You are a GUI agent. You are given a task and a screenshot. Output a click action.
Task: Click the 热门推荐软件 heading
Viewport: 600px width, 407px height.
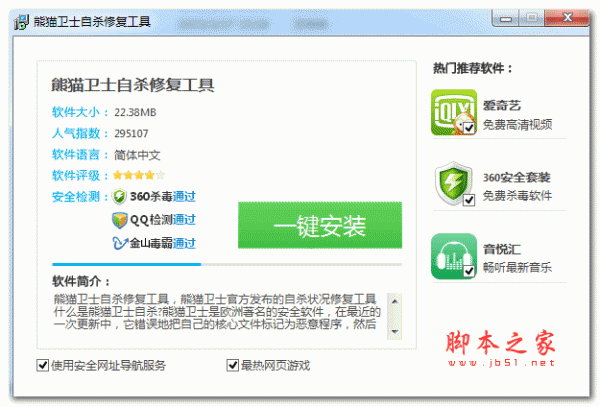tap(473, 68)
